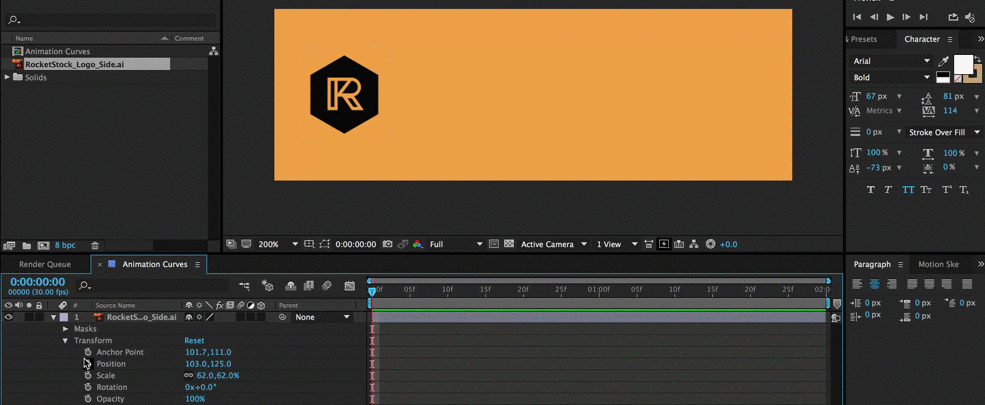Show channel and color management settings
This screenshot has height=405, width=985.
point(418,244)
